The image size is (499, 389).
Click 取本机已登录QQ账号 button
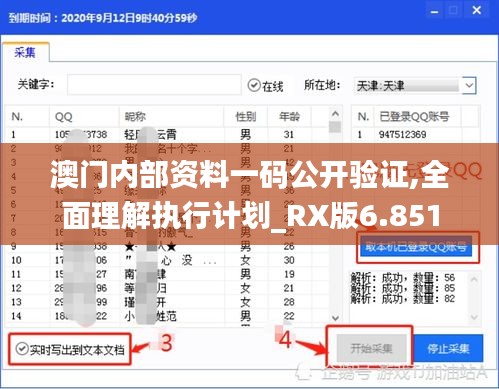tap(416, 247)
